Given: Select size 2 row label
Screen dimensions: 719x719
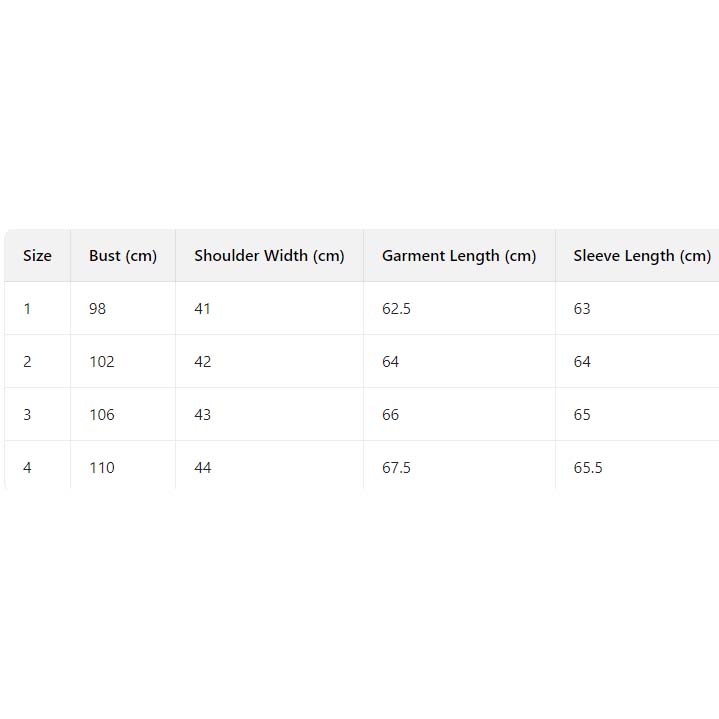Looking at the screenshot, I should pos(27,362).
